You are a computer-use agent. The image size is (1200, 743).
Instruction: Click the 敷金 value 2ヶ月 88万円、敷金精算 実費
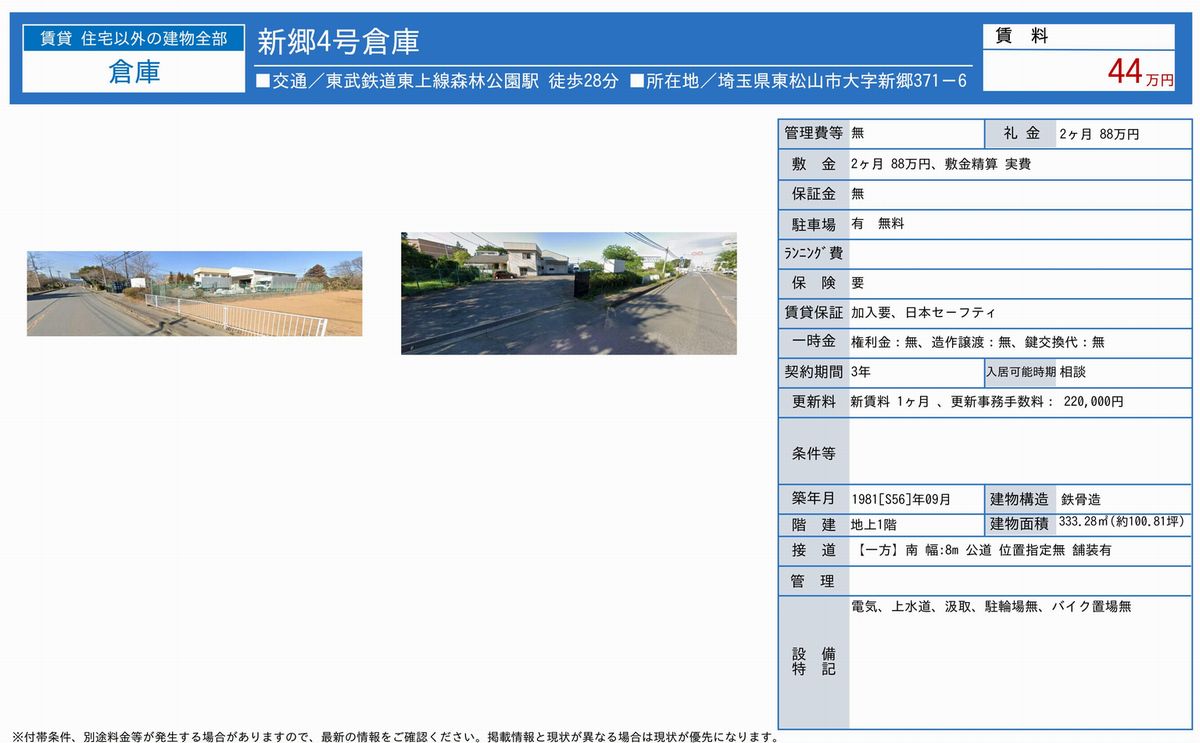(940, 164)
